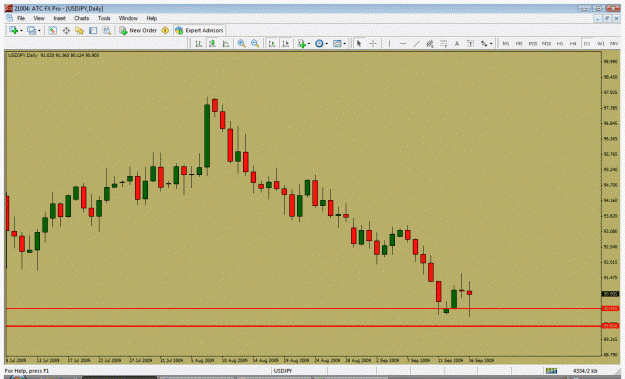
Task: Switch to M15 timeframe
Action: tap(533, 43)
